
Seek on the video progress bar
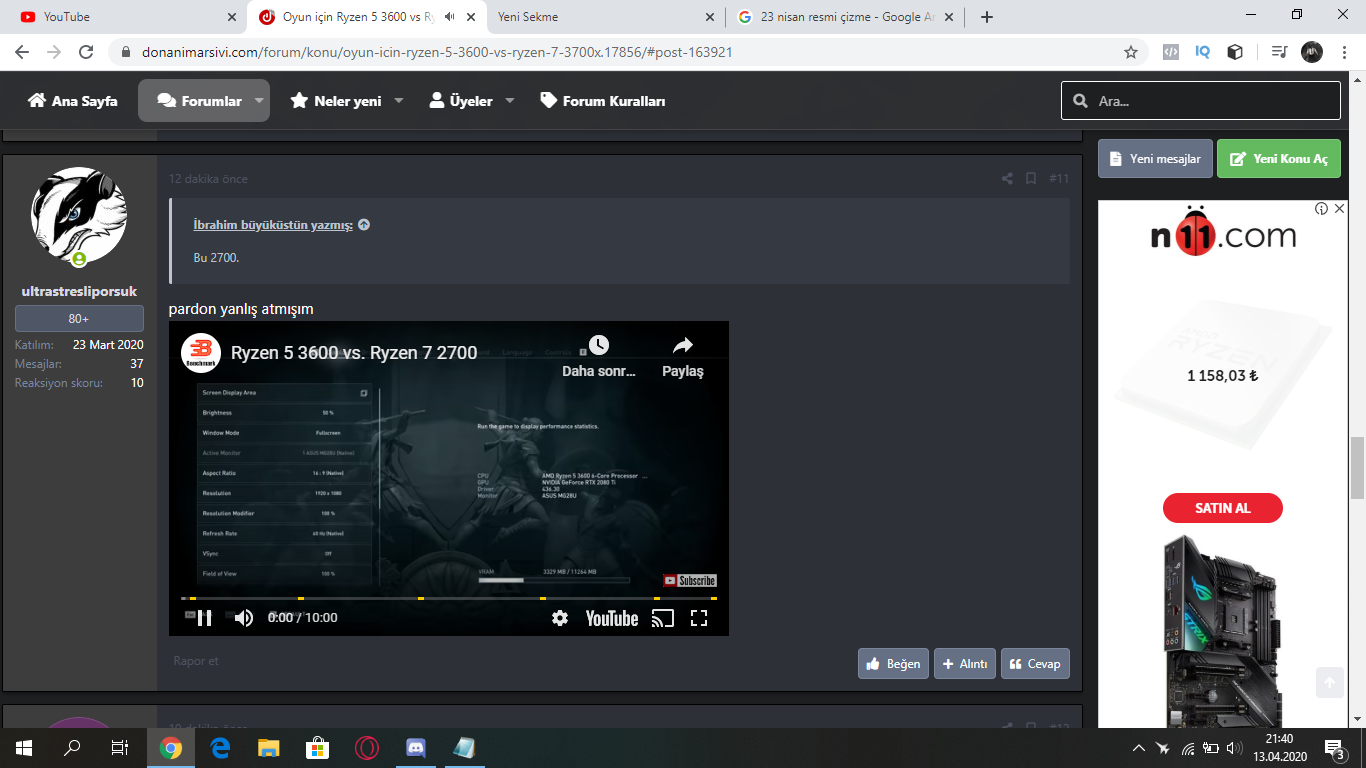(449, 598)
